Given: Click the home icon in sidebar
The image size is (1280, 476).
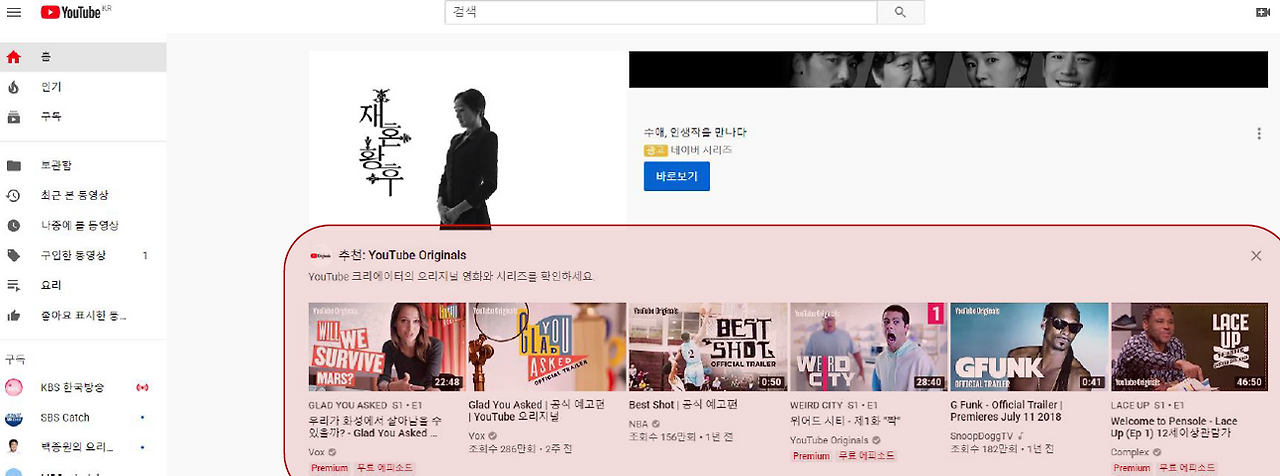Looking at the screenshot, I should (14, 57).
